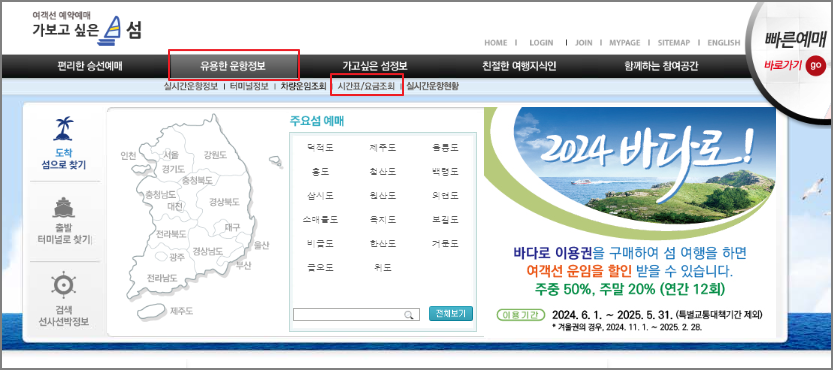Select 전라남도 on the map
This screenshot has width=833, height=370.
[162, 278]
